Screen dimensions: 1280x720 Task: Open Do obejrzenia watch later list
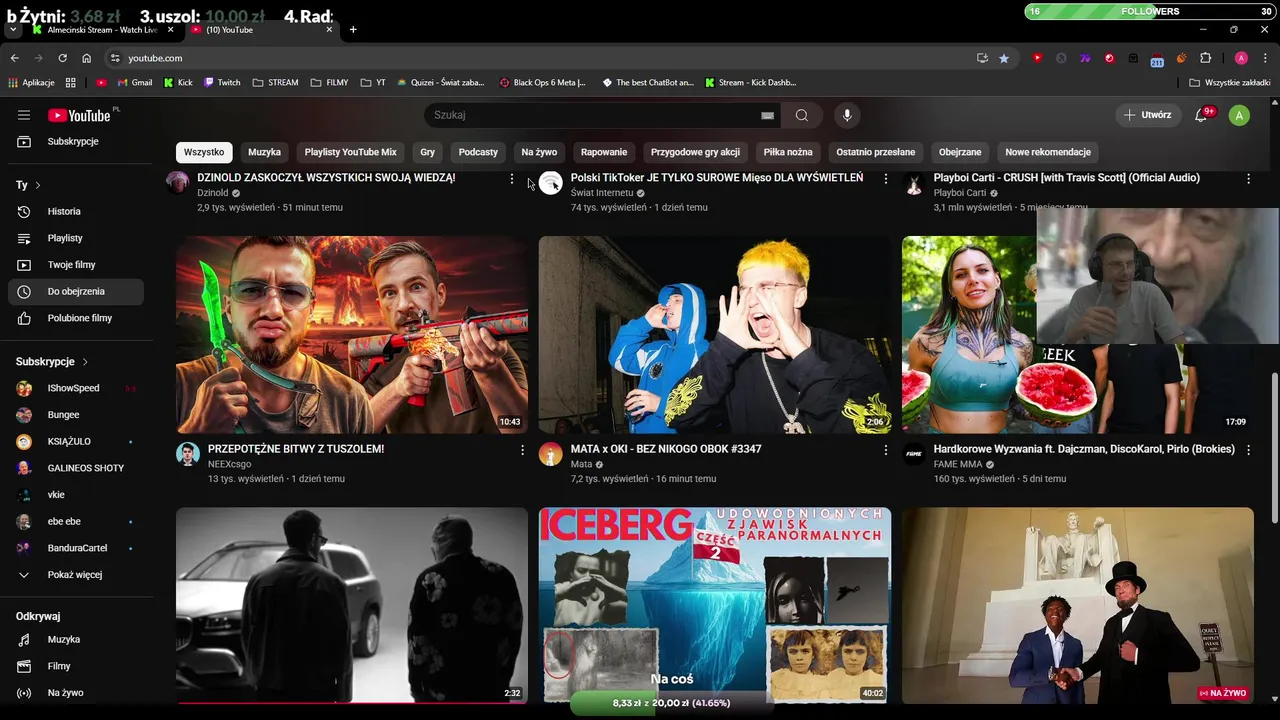[x=76, y=291]
